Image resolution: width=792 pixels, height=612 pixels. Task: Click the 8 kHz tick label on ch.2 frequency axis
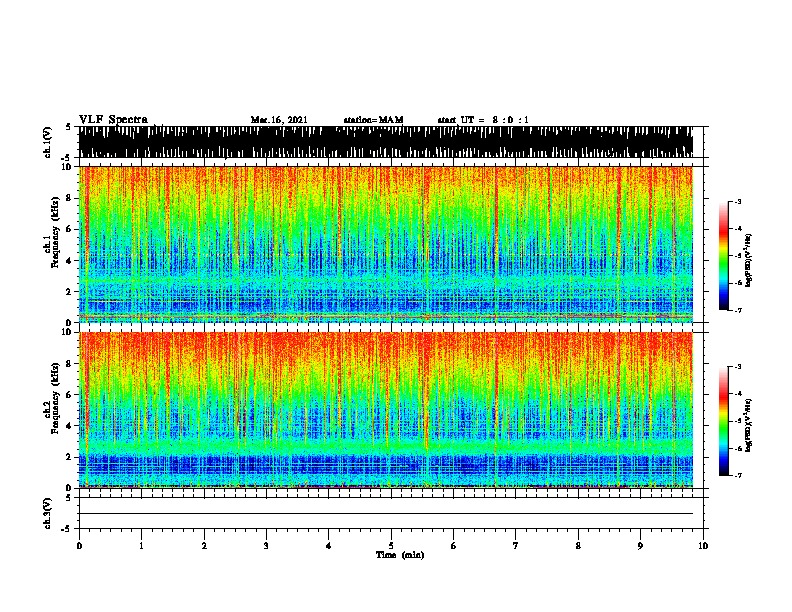[x=70, y=364]
